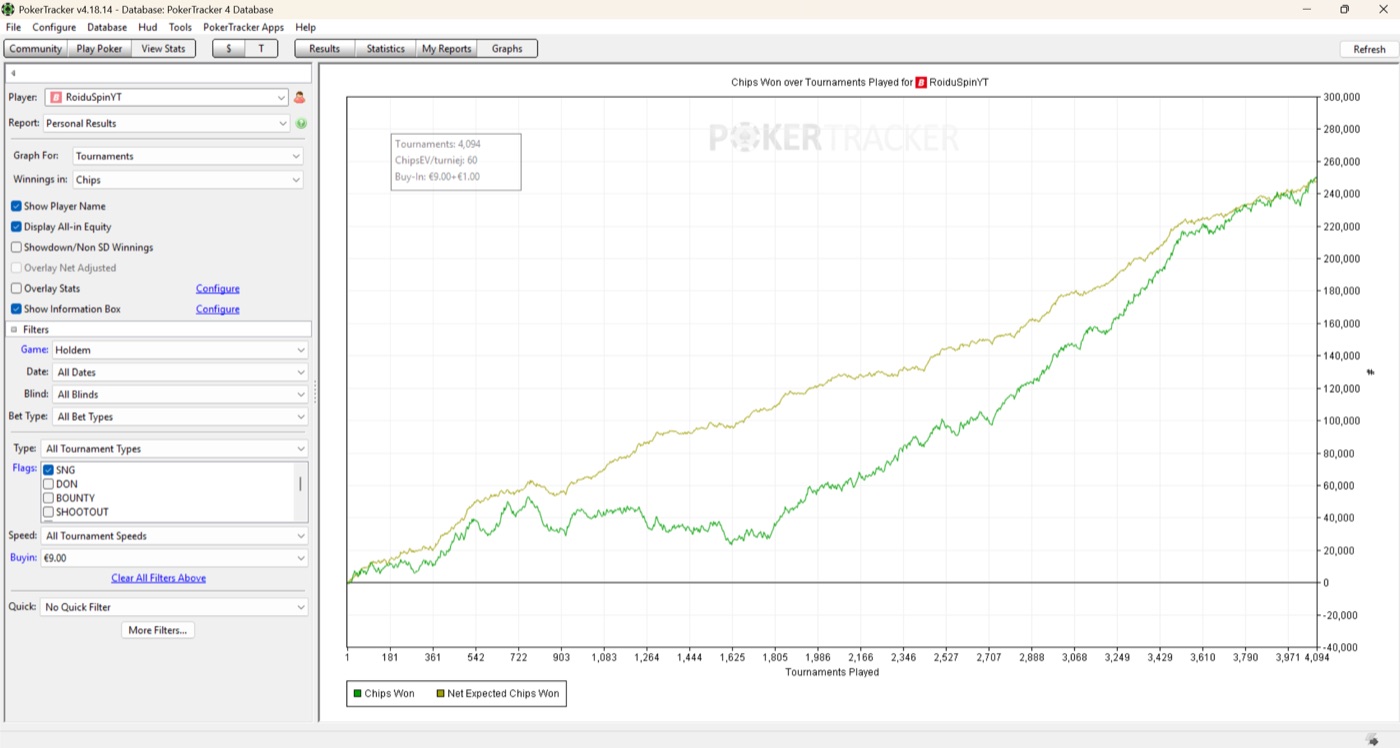1400x748 pixels.
Task: Expand the Date filter dropdown
Action: (181, 372)
